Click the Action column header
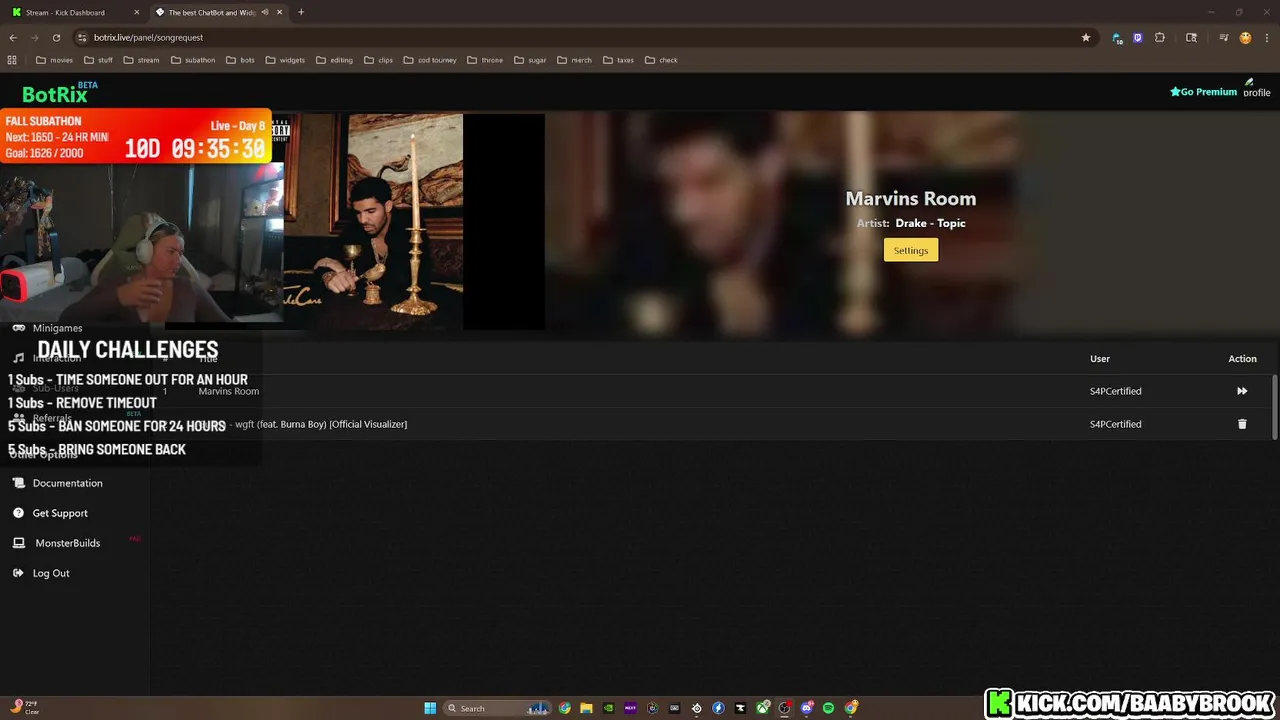This screenshot has width=1280, height=720. coord(1243,358)
